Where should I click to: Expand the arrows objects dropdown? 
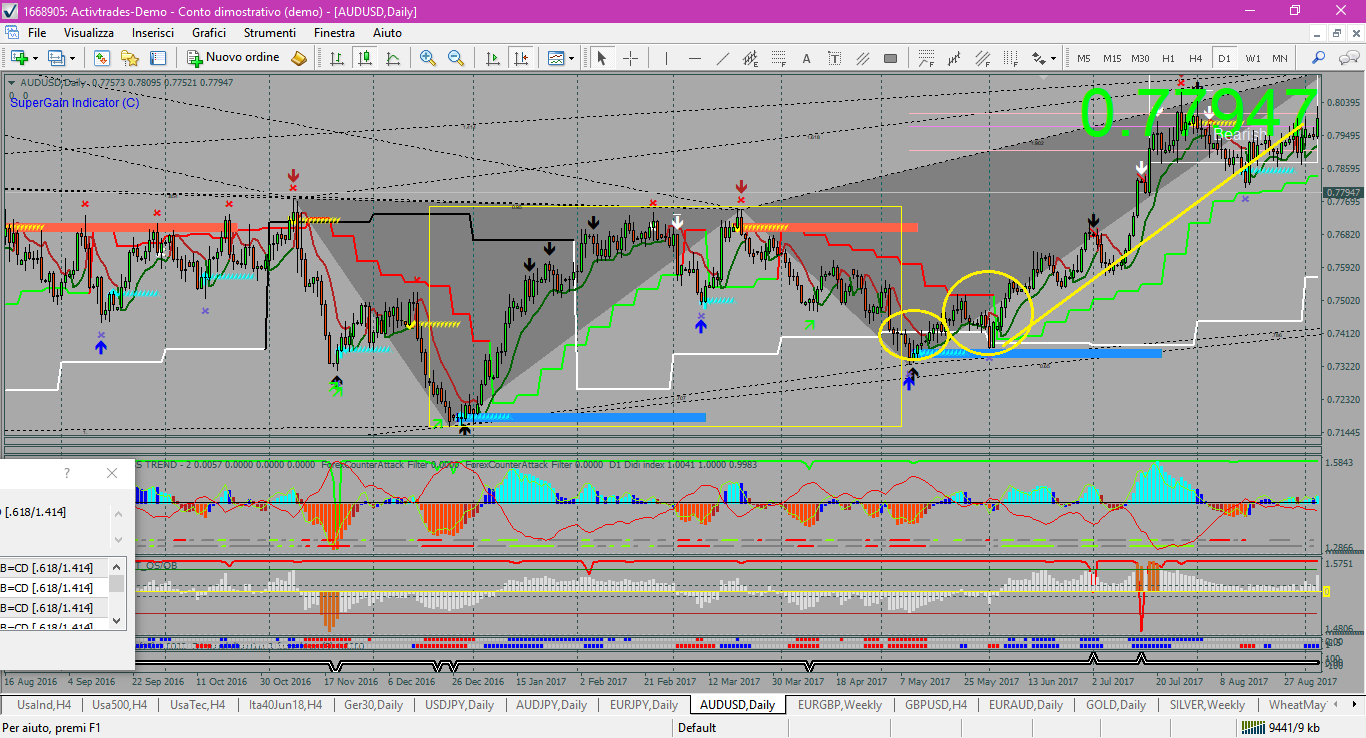(1053, 58)
